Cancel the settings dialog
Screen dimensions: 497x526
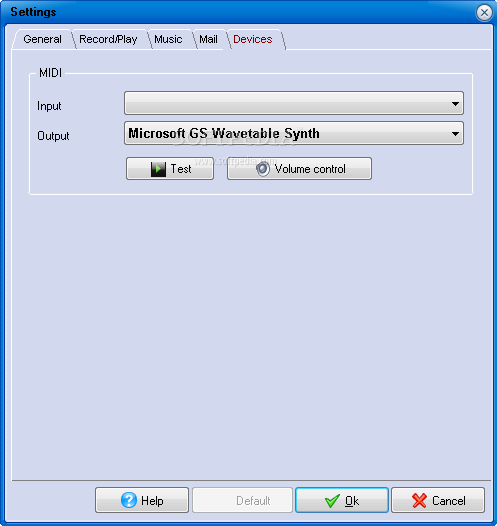coord(438,500)
